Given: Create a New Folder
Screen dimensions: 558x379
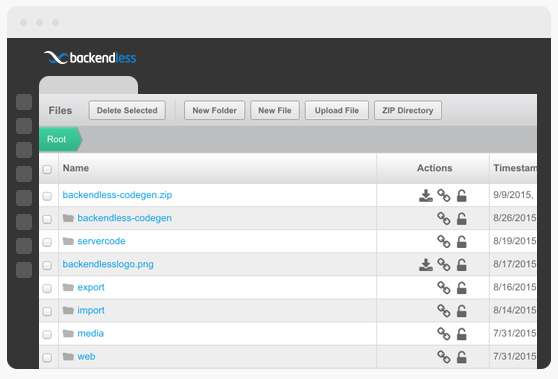Looking at the screenshot, I should click(x=215, y=110).
